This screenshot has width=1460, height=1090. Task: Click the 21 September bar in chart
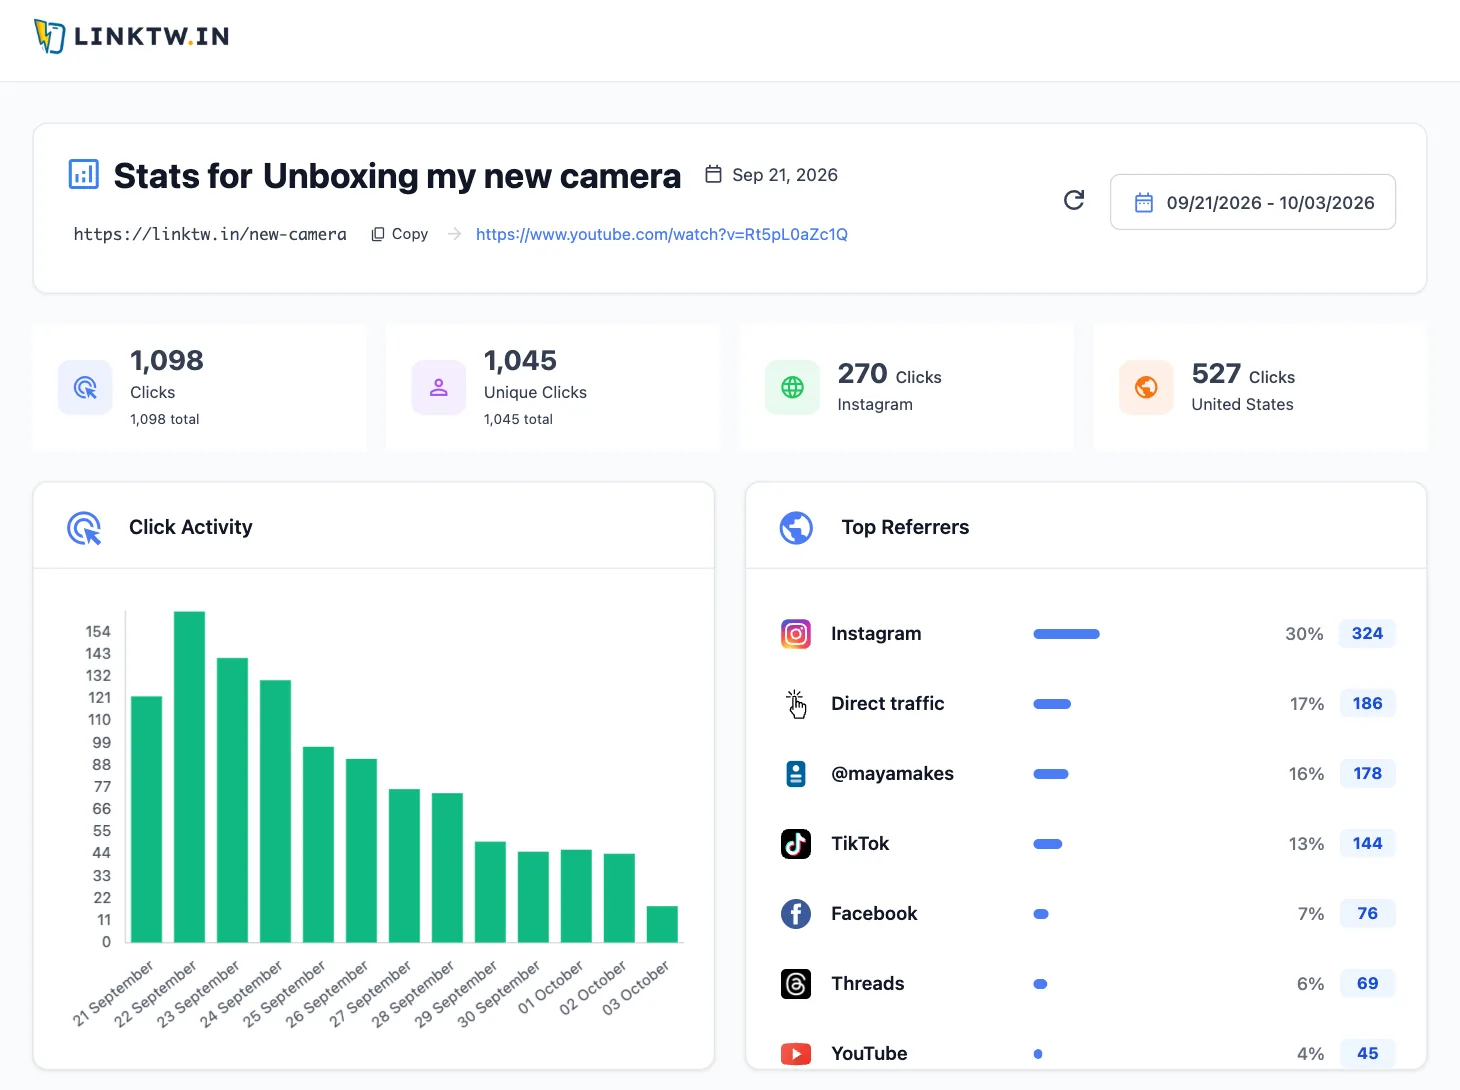(147, 819)
